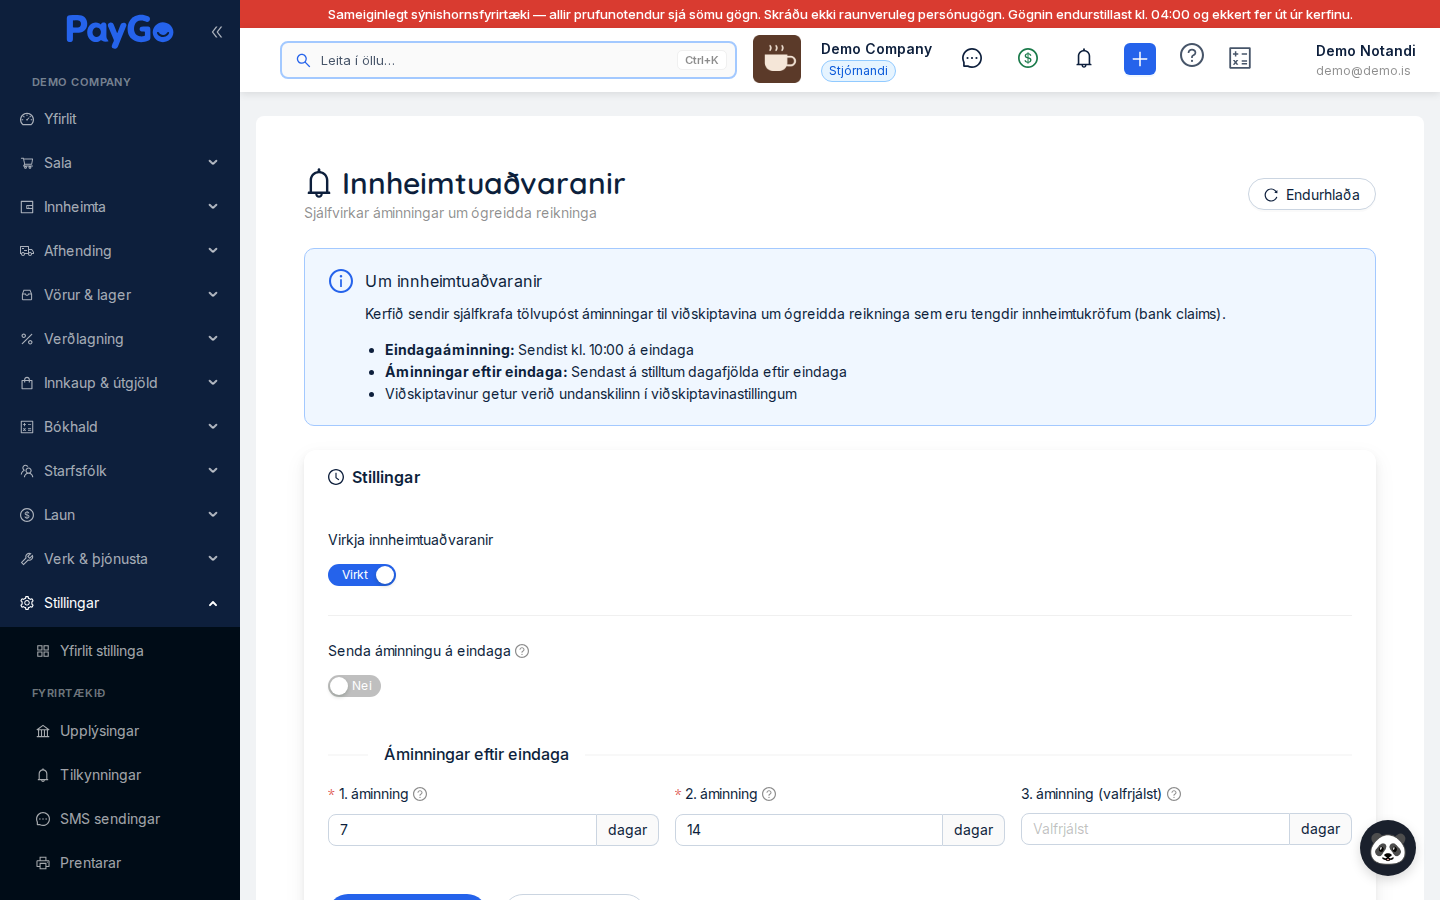Expand the Bókhald menu
The height and width of the screenshot is (900, 1440).
click(120, 427)
